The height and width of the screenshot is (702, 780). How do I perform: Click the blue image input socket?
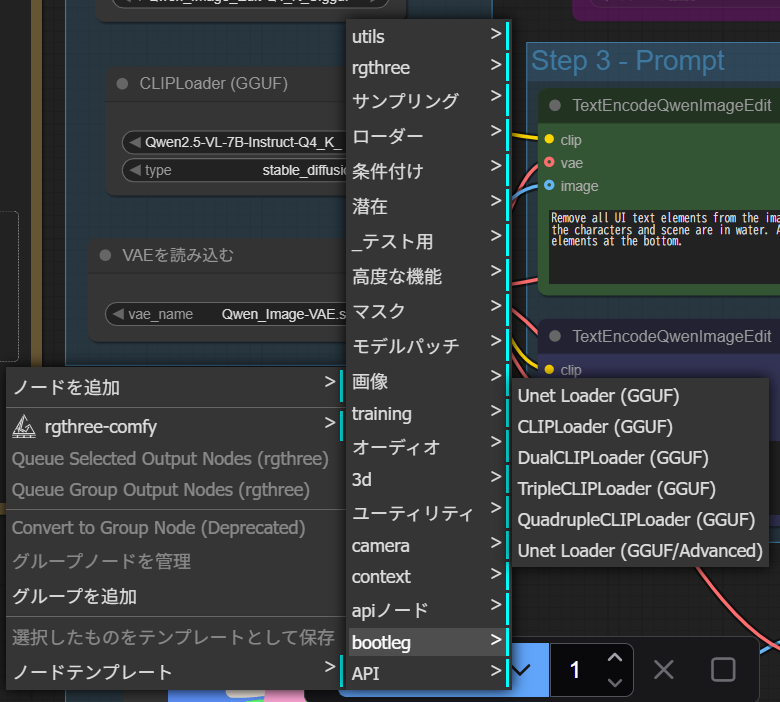pos(549,185)
